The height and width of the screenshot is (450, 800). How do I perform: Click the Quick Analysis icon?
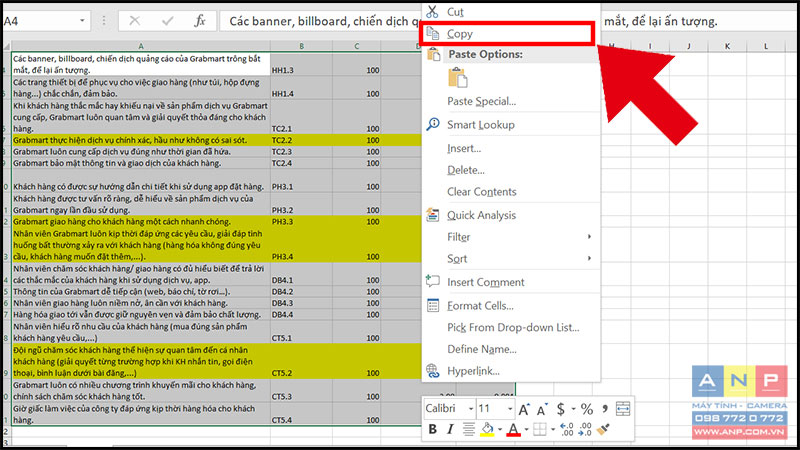tap(433, 215)
